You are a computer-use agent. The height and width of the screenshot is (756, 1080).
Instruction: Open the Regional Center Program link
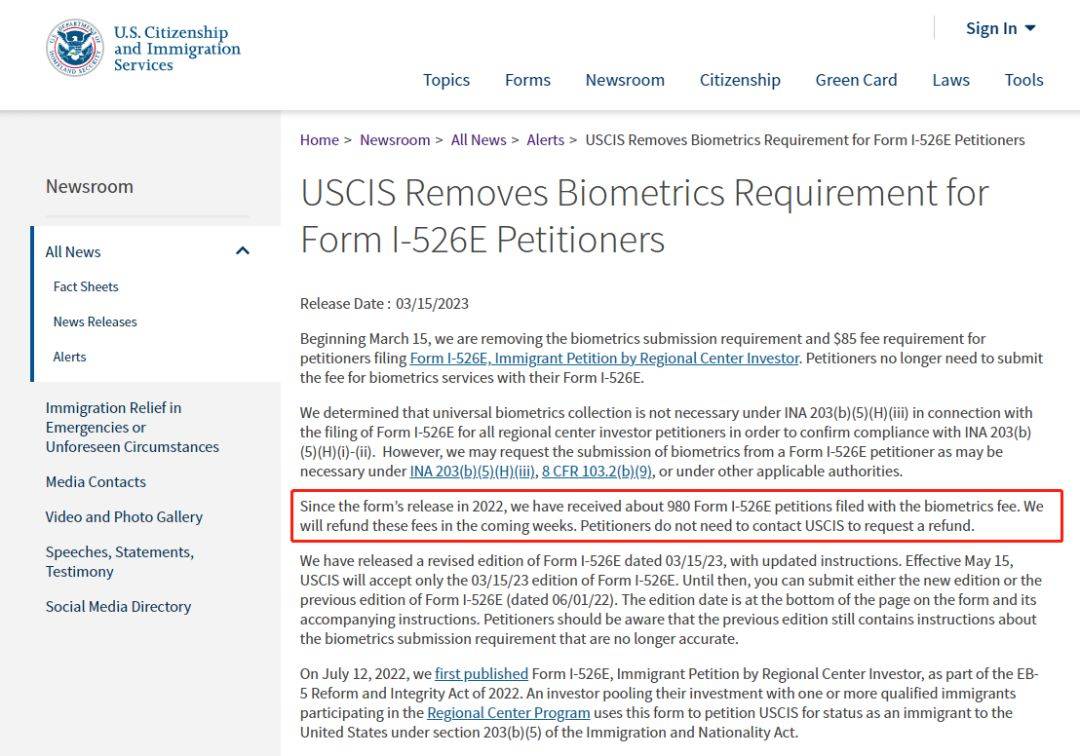coord(508,713)
